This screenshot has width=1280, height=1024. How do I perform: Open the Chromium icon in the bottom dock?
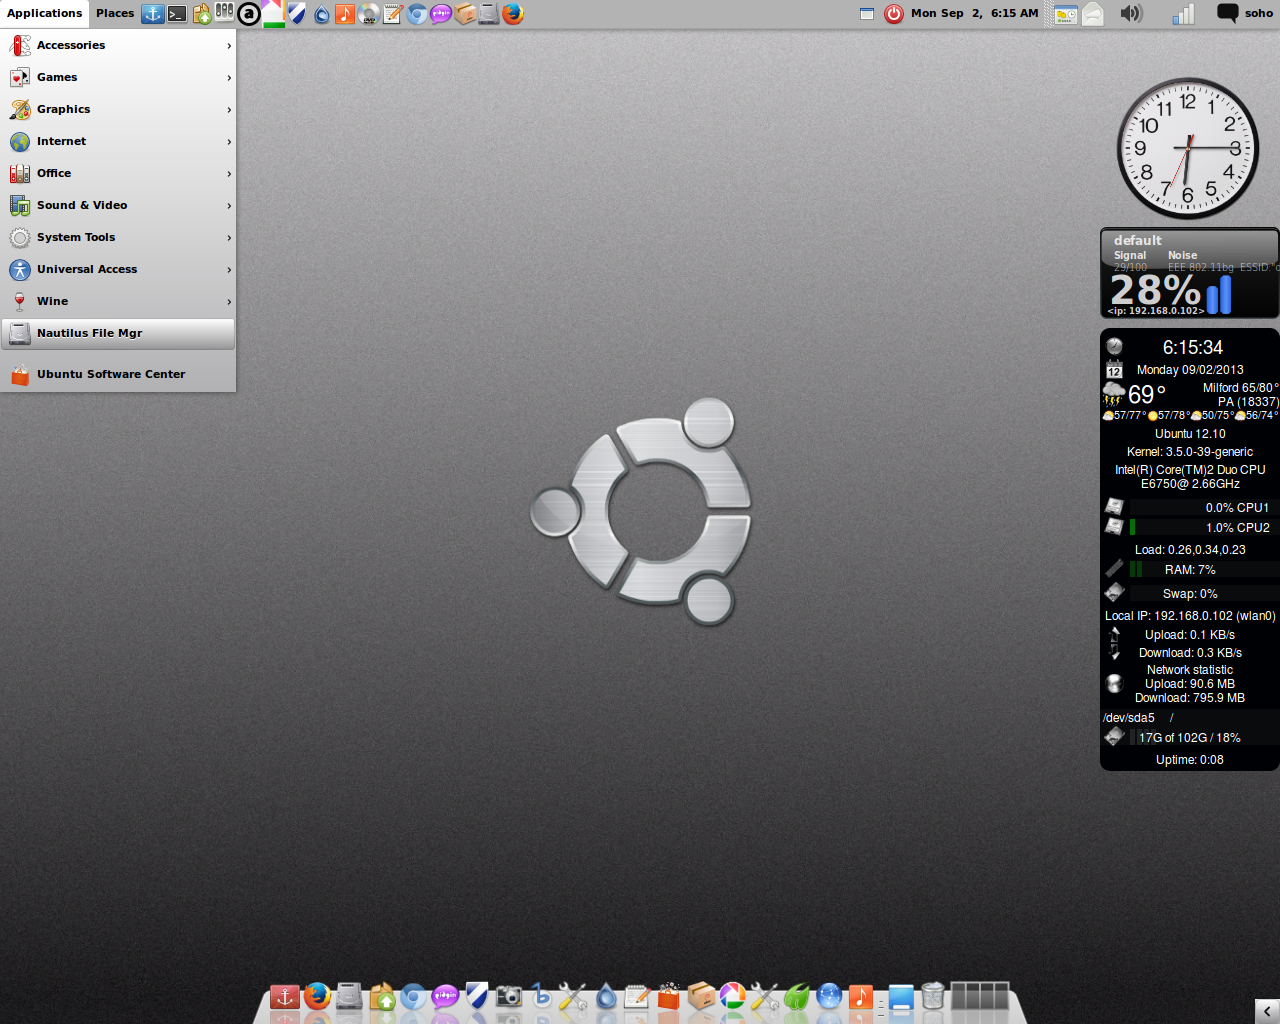[413, 996]
